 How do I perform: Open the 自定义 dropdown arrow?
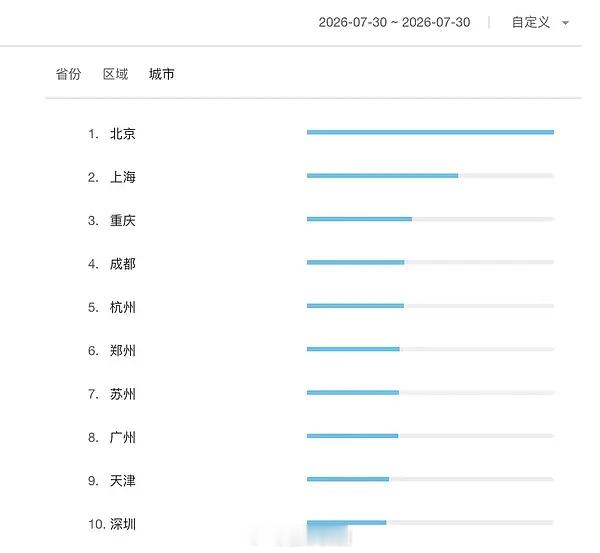coord(565,23)
